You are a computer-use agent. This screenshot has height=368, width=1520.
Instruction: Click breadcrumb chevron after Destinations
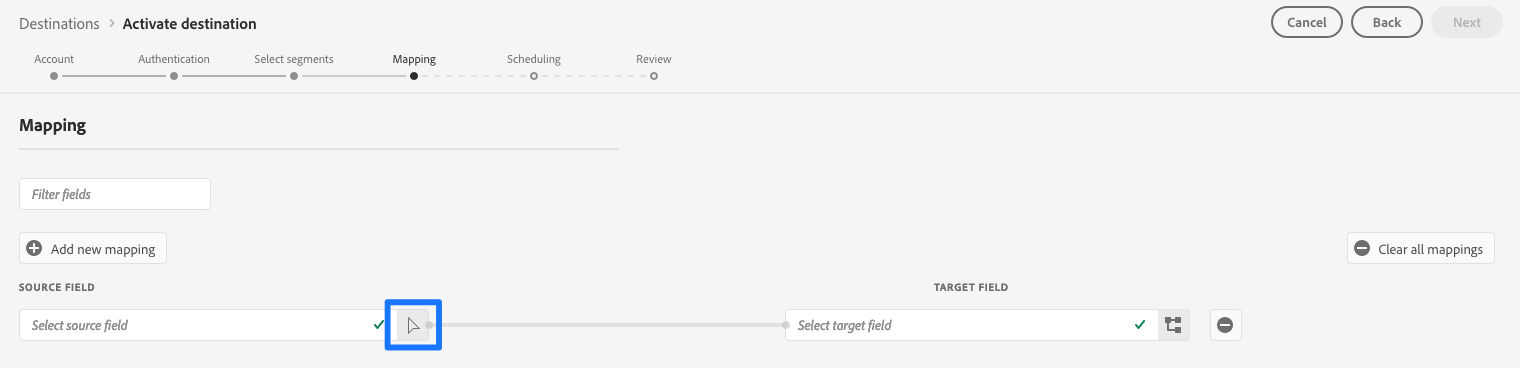[111, 23]
